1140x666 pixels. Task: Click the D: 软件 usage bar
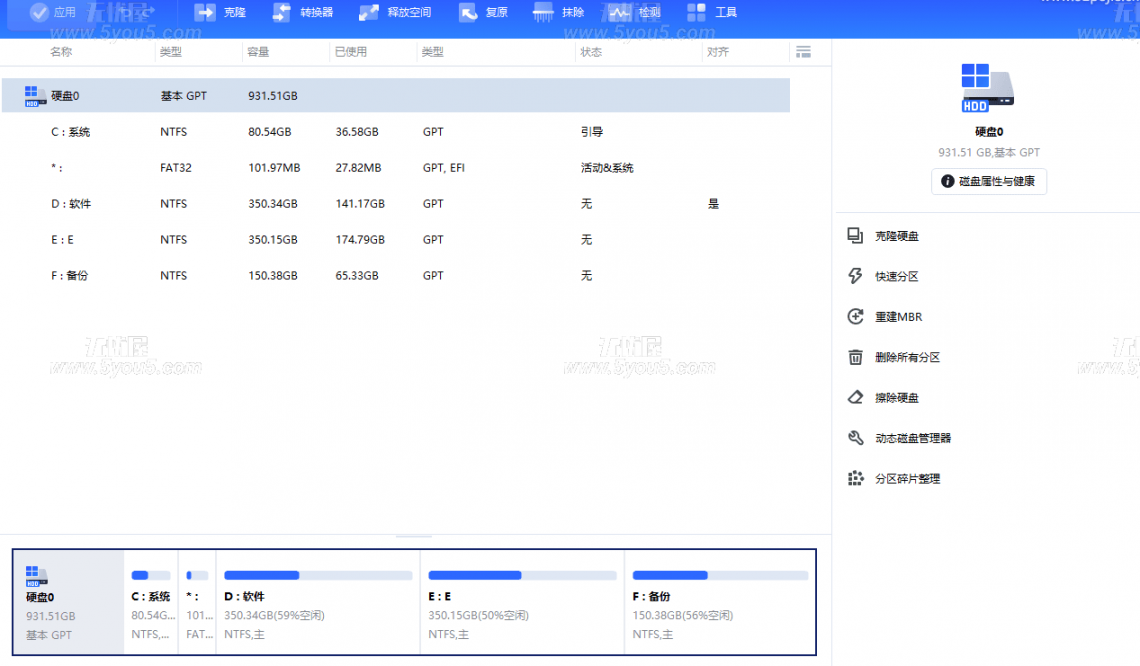[x=318, y=575]
